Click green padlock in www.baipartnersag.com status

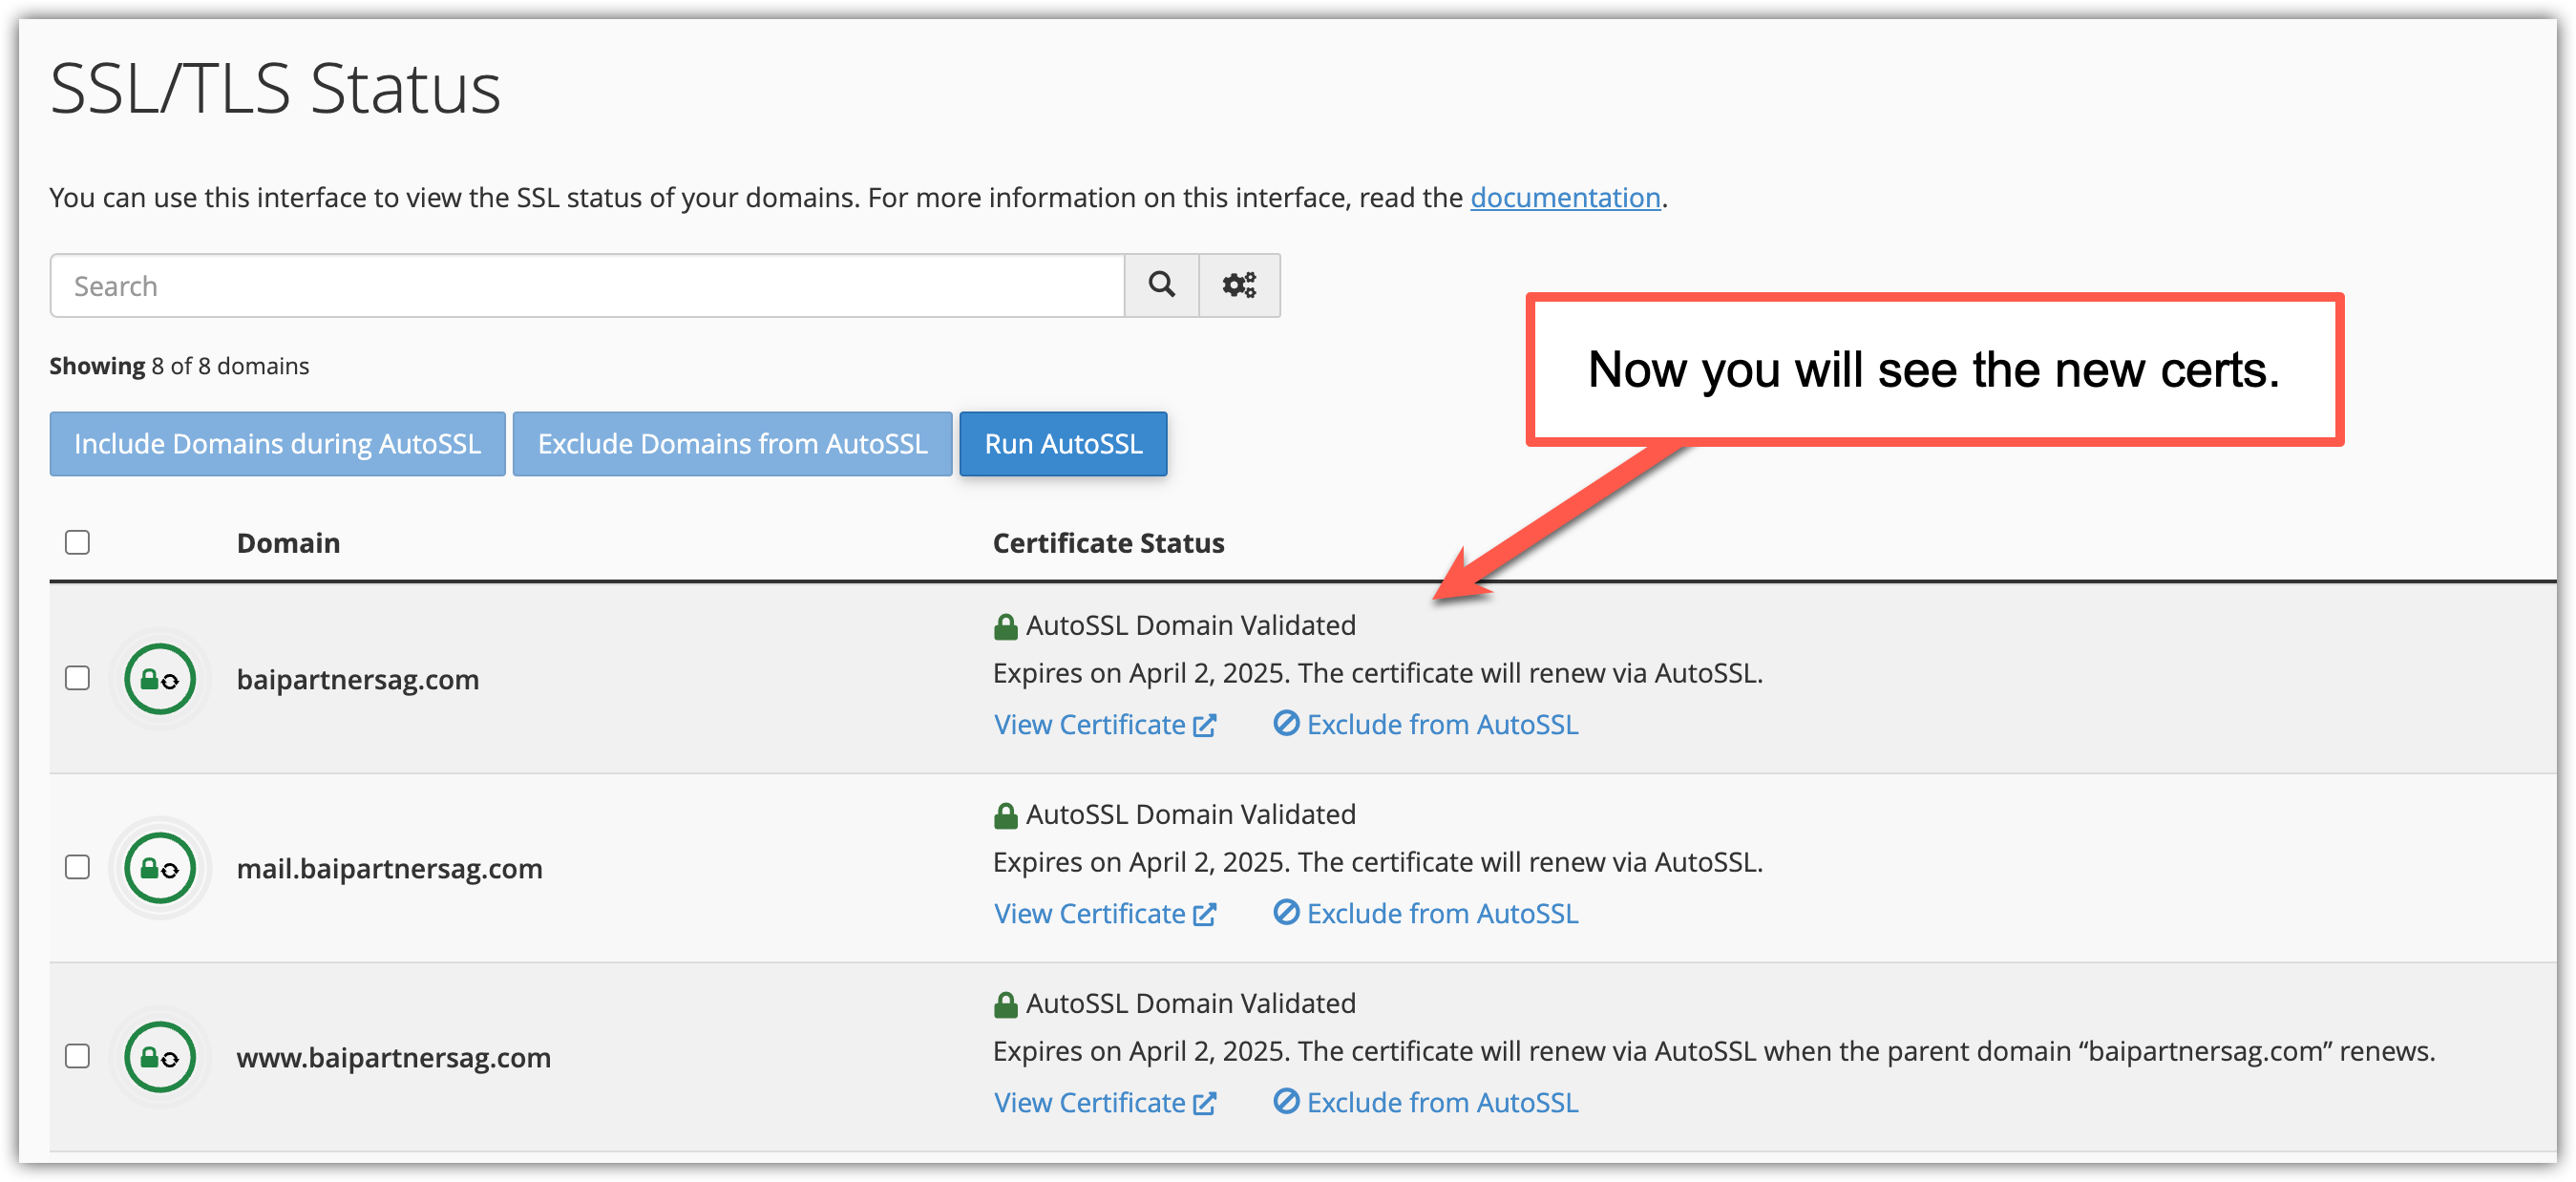(x=1005, y=1005)
